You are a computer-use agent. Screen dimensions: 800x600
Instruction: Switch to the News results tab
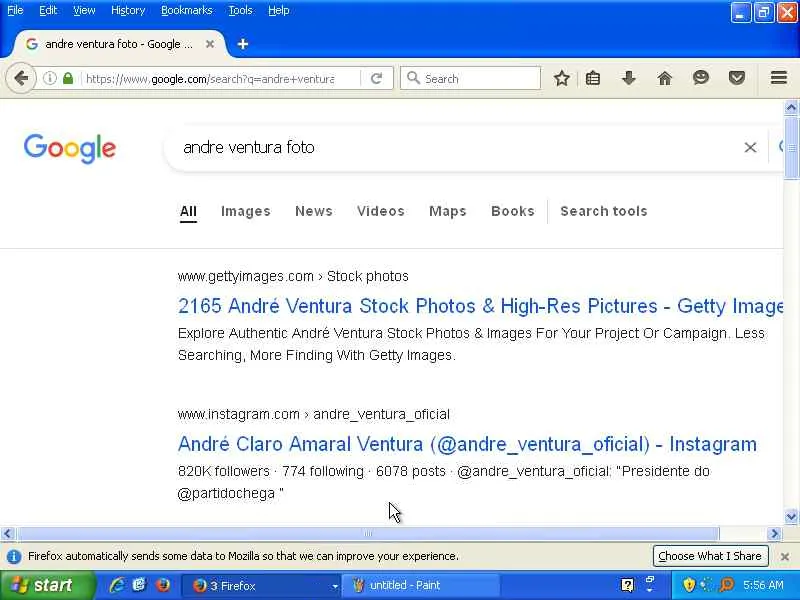(314, 211)
